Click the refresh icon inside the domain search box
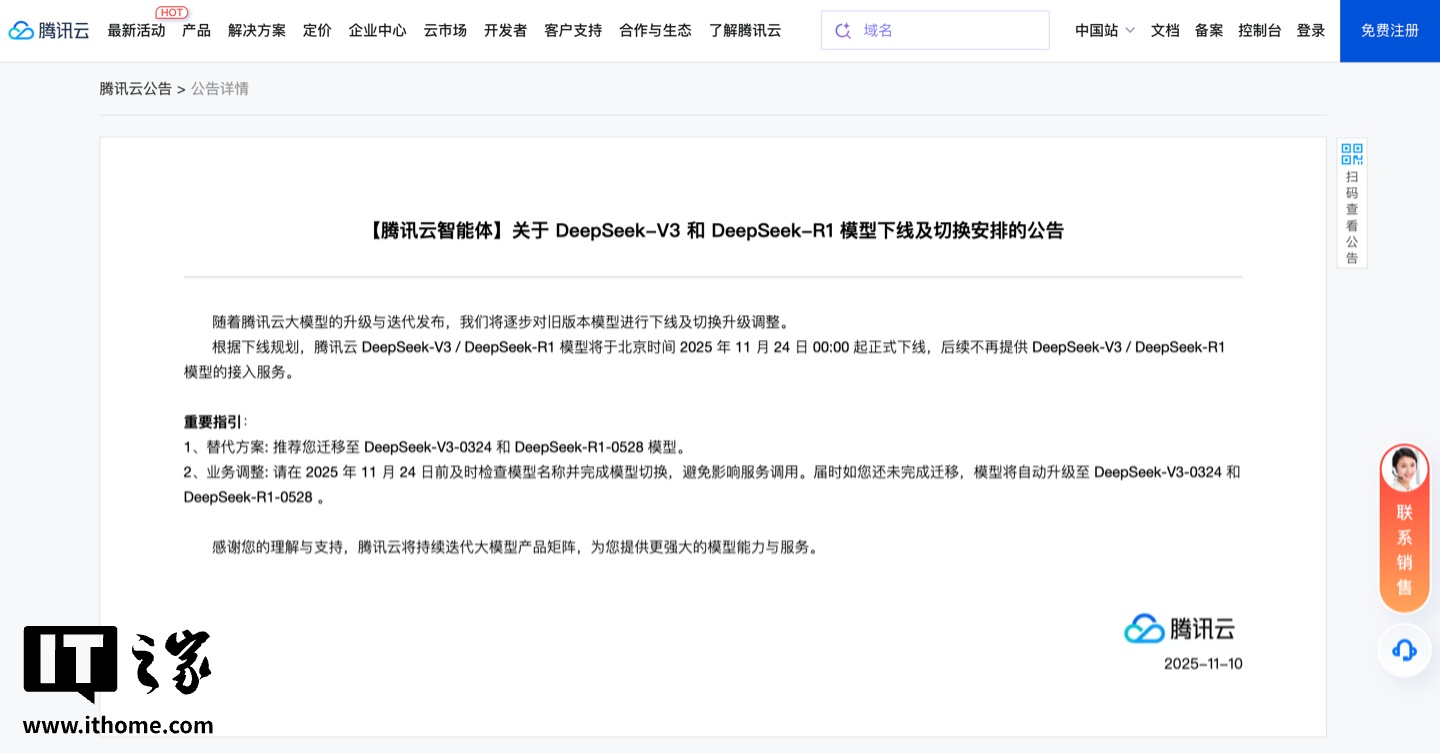 pyautogui.click(x=843, y=30)
